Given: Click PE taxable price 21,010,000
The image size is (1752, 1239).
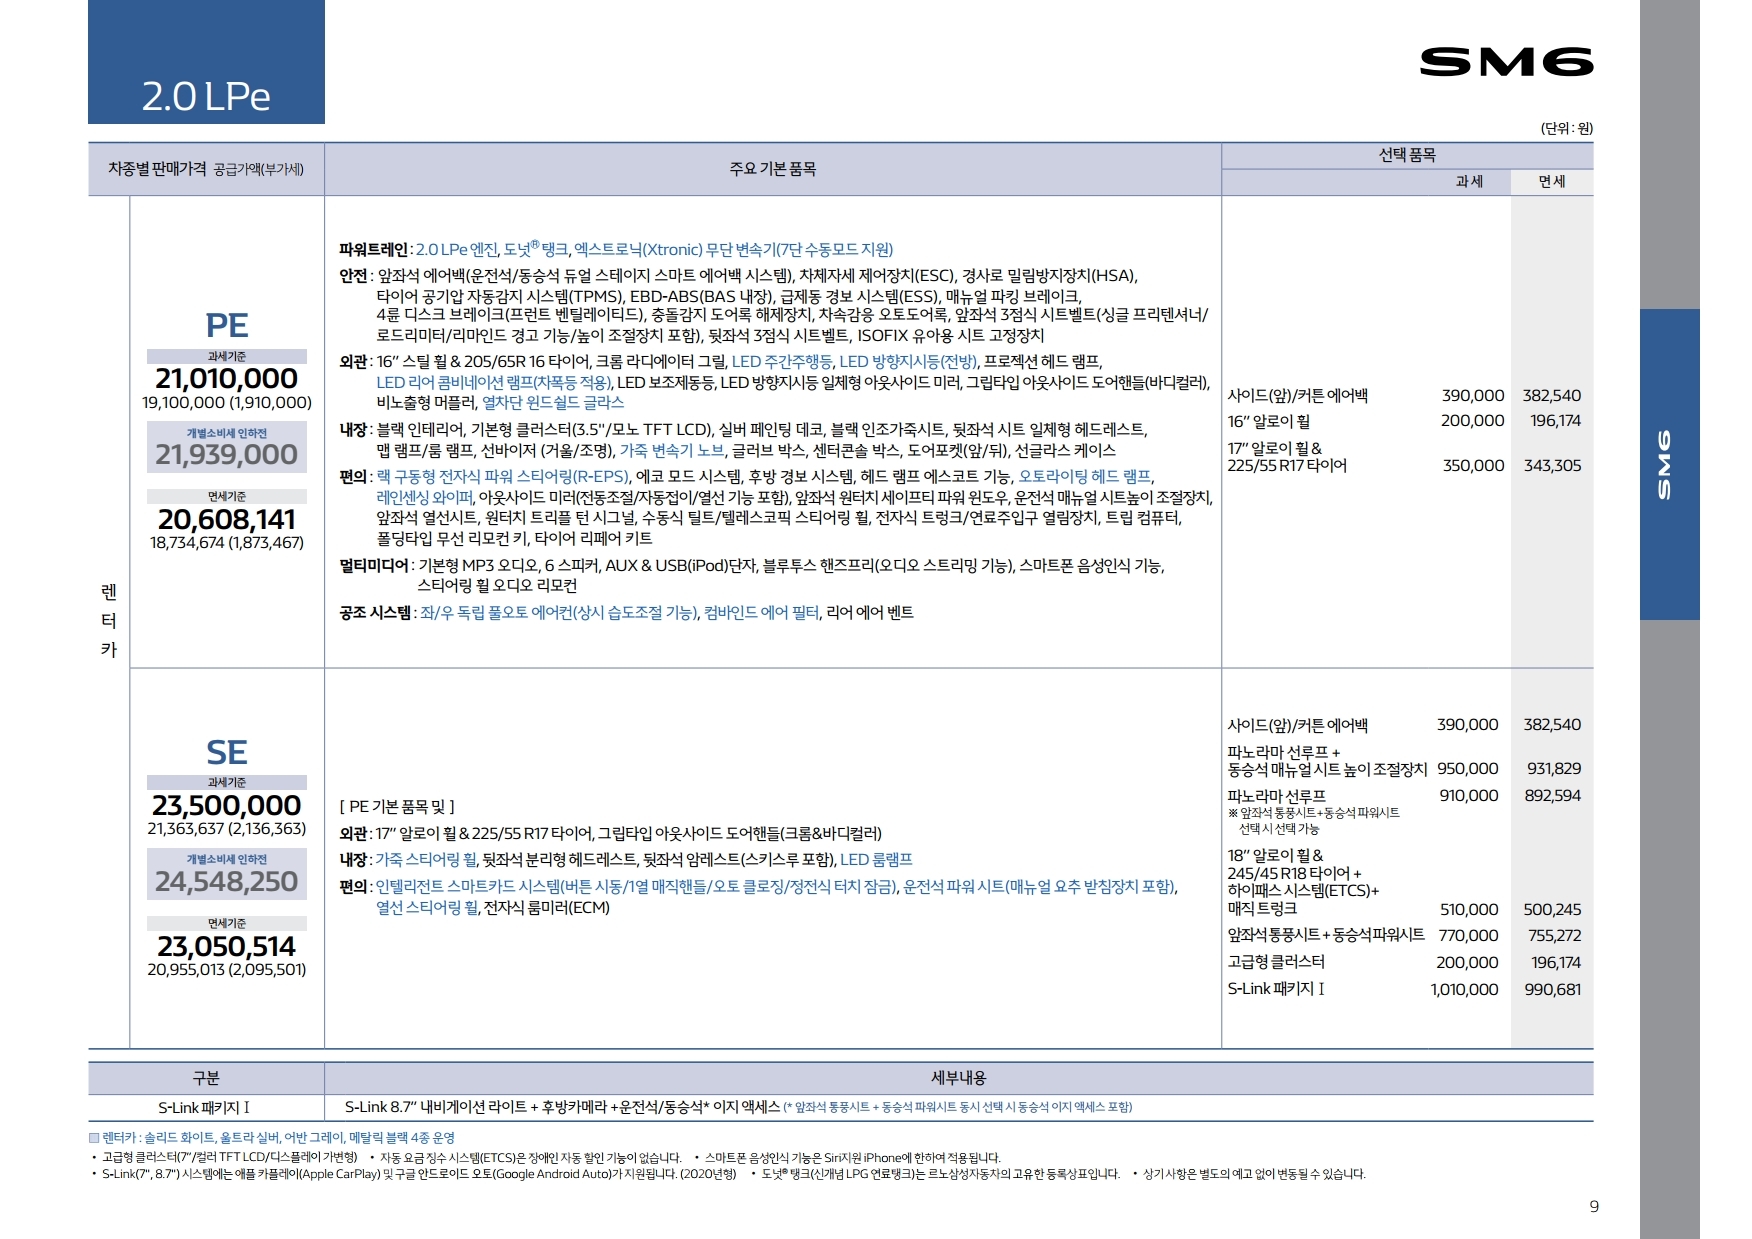Looking at the screenshot, I should point(227,378).
